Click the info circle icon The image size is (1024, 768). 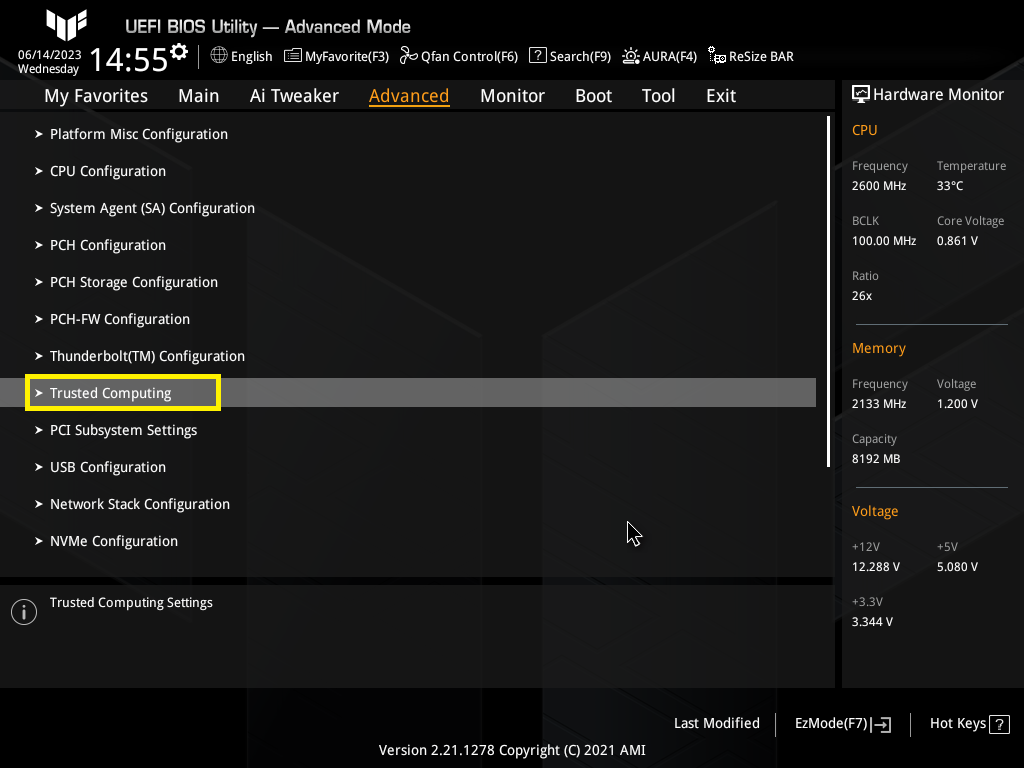click(24, 612)
